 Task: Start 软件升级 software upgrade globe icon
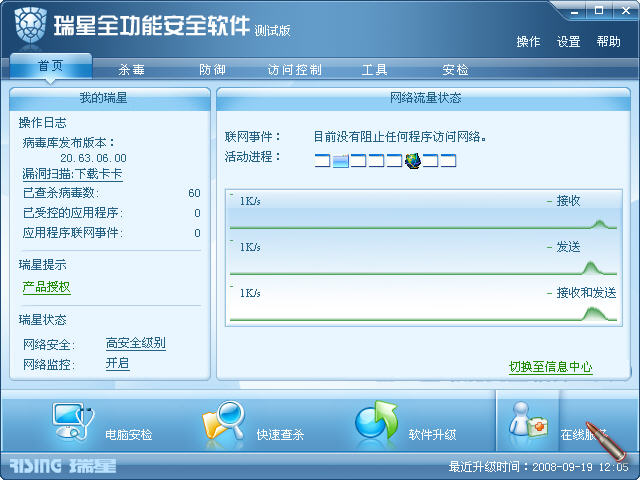click(x=376, y=420)
